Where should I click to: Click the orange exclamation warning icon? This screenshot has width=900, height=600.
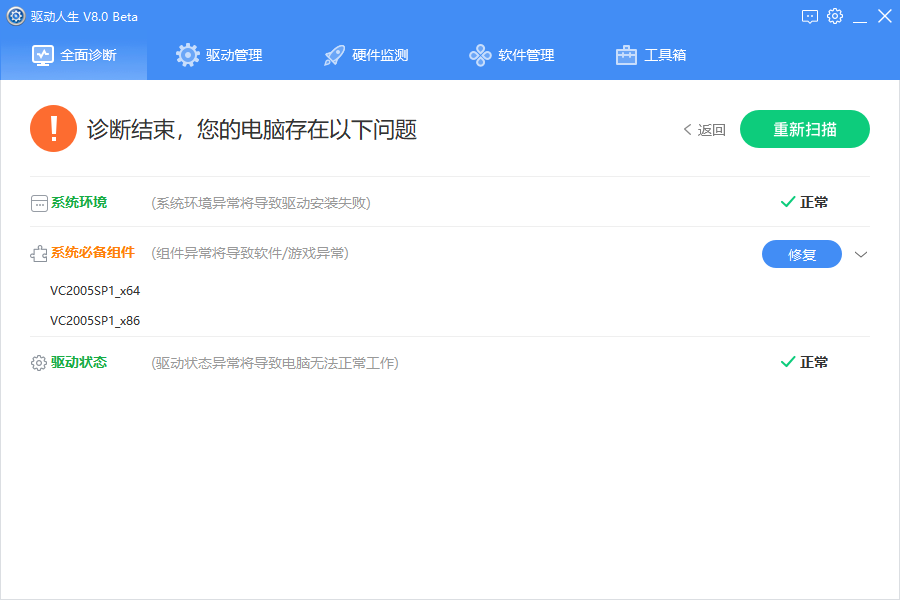[x=53, y=128]
